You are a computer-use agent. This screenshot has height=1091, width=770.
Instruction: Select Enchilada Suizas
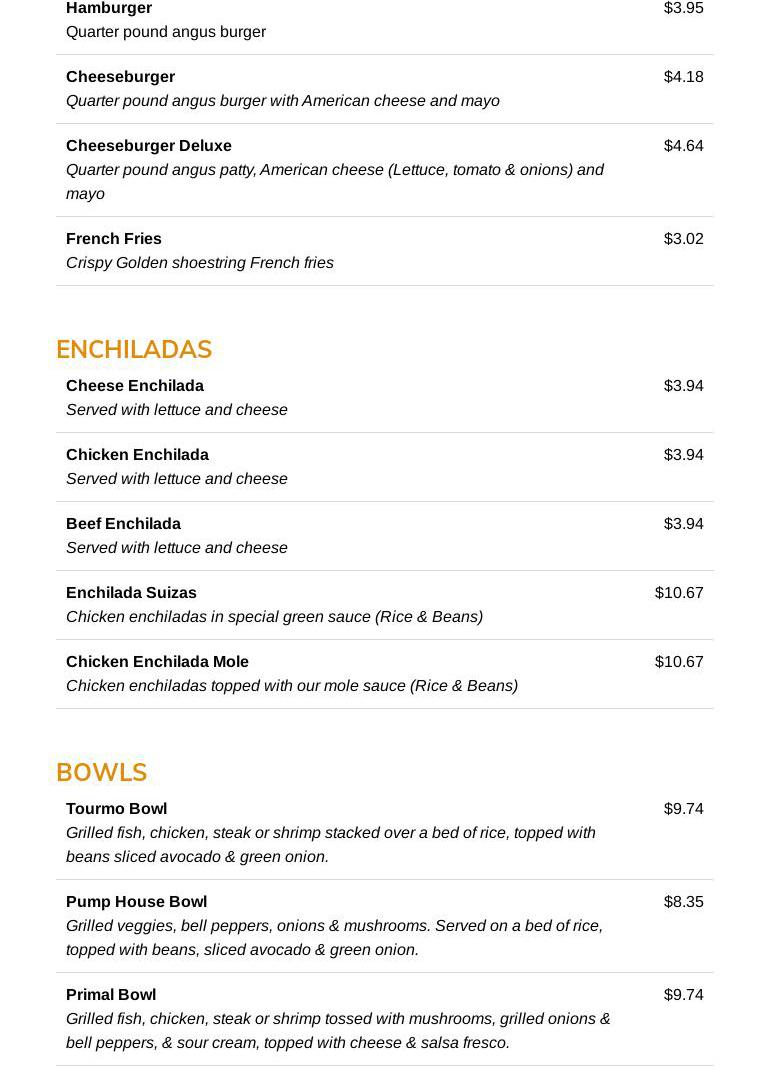click(x=131, y=593)
